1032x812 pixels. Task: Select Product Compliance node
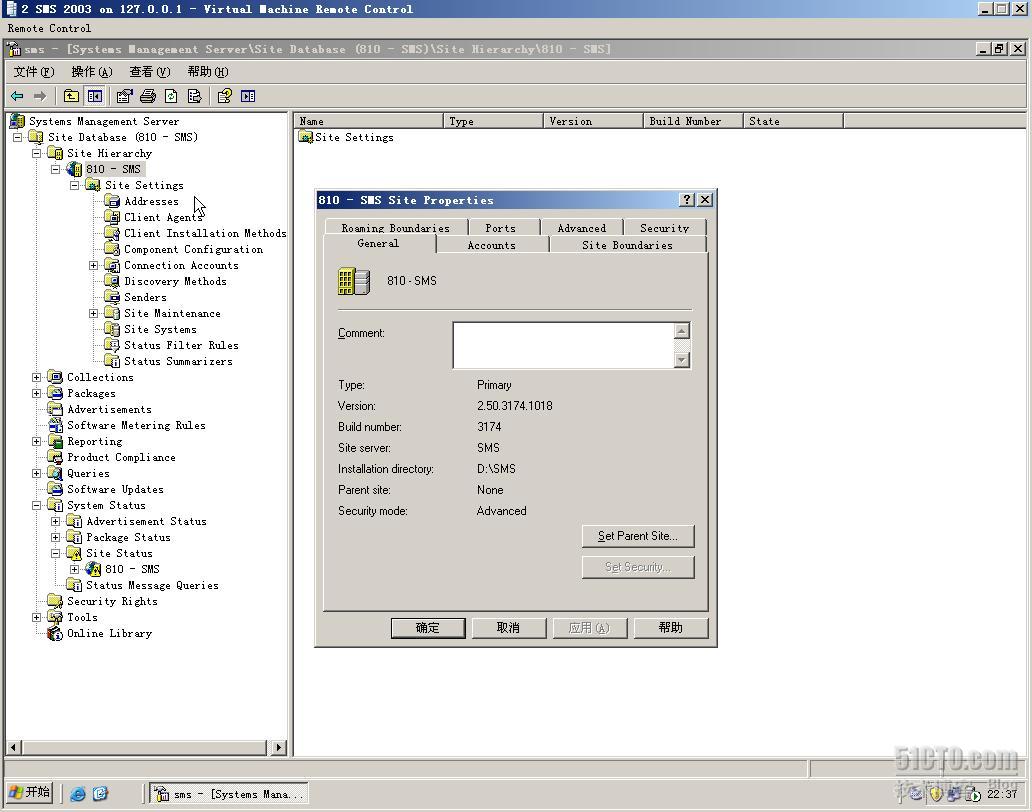(121, 457)
